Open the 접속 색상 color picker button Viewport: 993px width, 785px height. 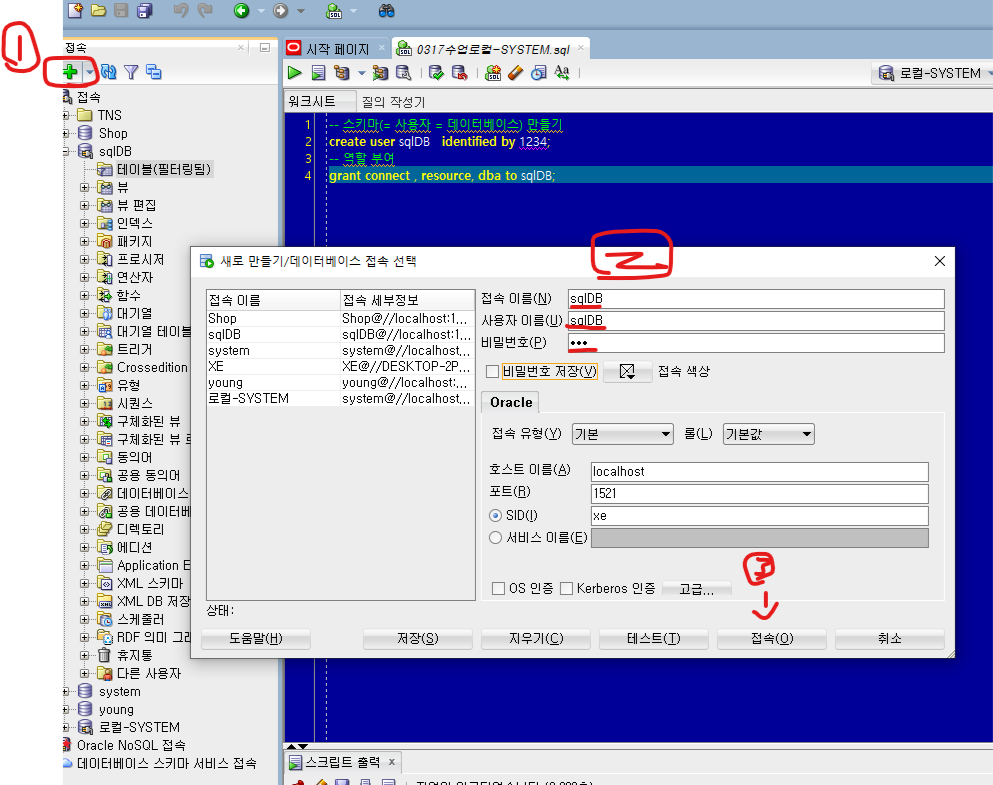(x=627, y=372)
